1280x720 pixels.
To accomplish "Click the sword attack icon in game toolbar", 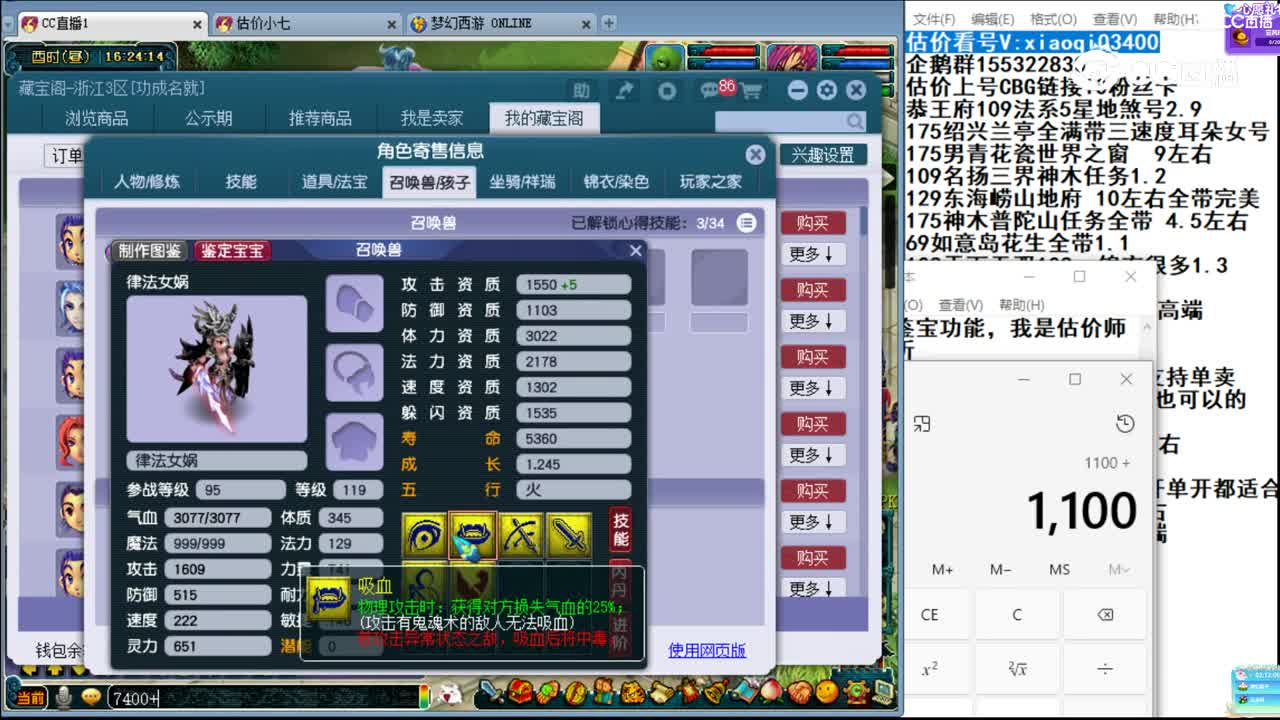I will (x=489, y=692).
